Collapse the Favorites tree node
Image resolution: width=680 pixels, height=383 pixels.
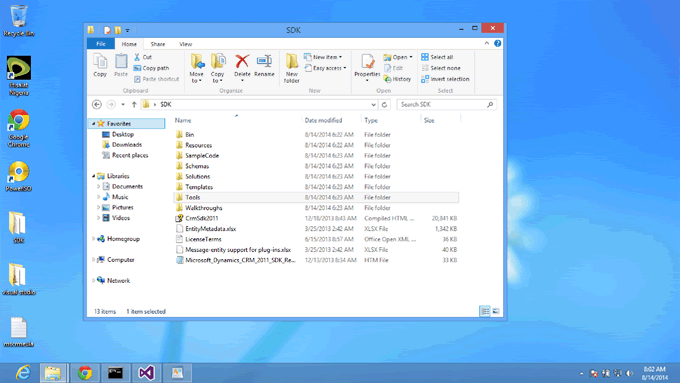pyautogui.click(x=93, y=124)
